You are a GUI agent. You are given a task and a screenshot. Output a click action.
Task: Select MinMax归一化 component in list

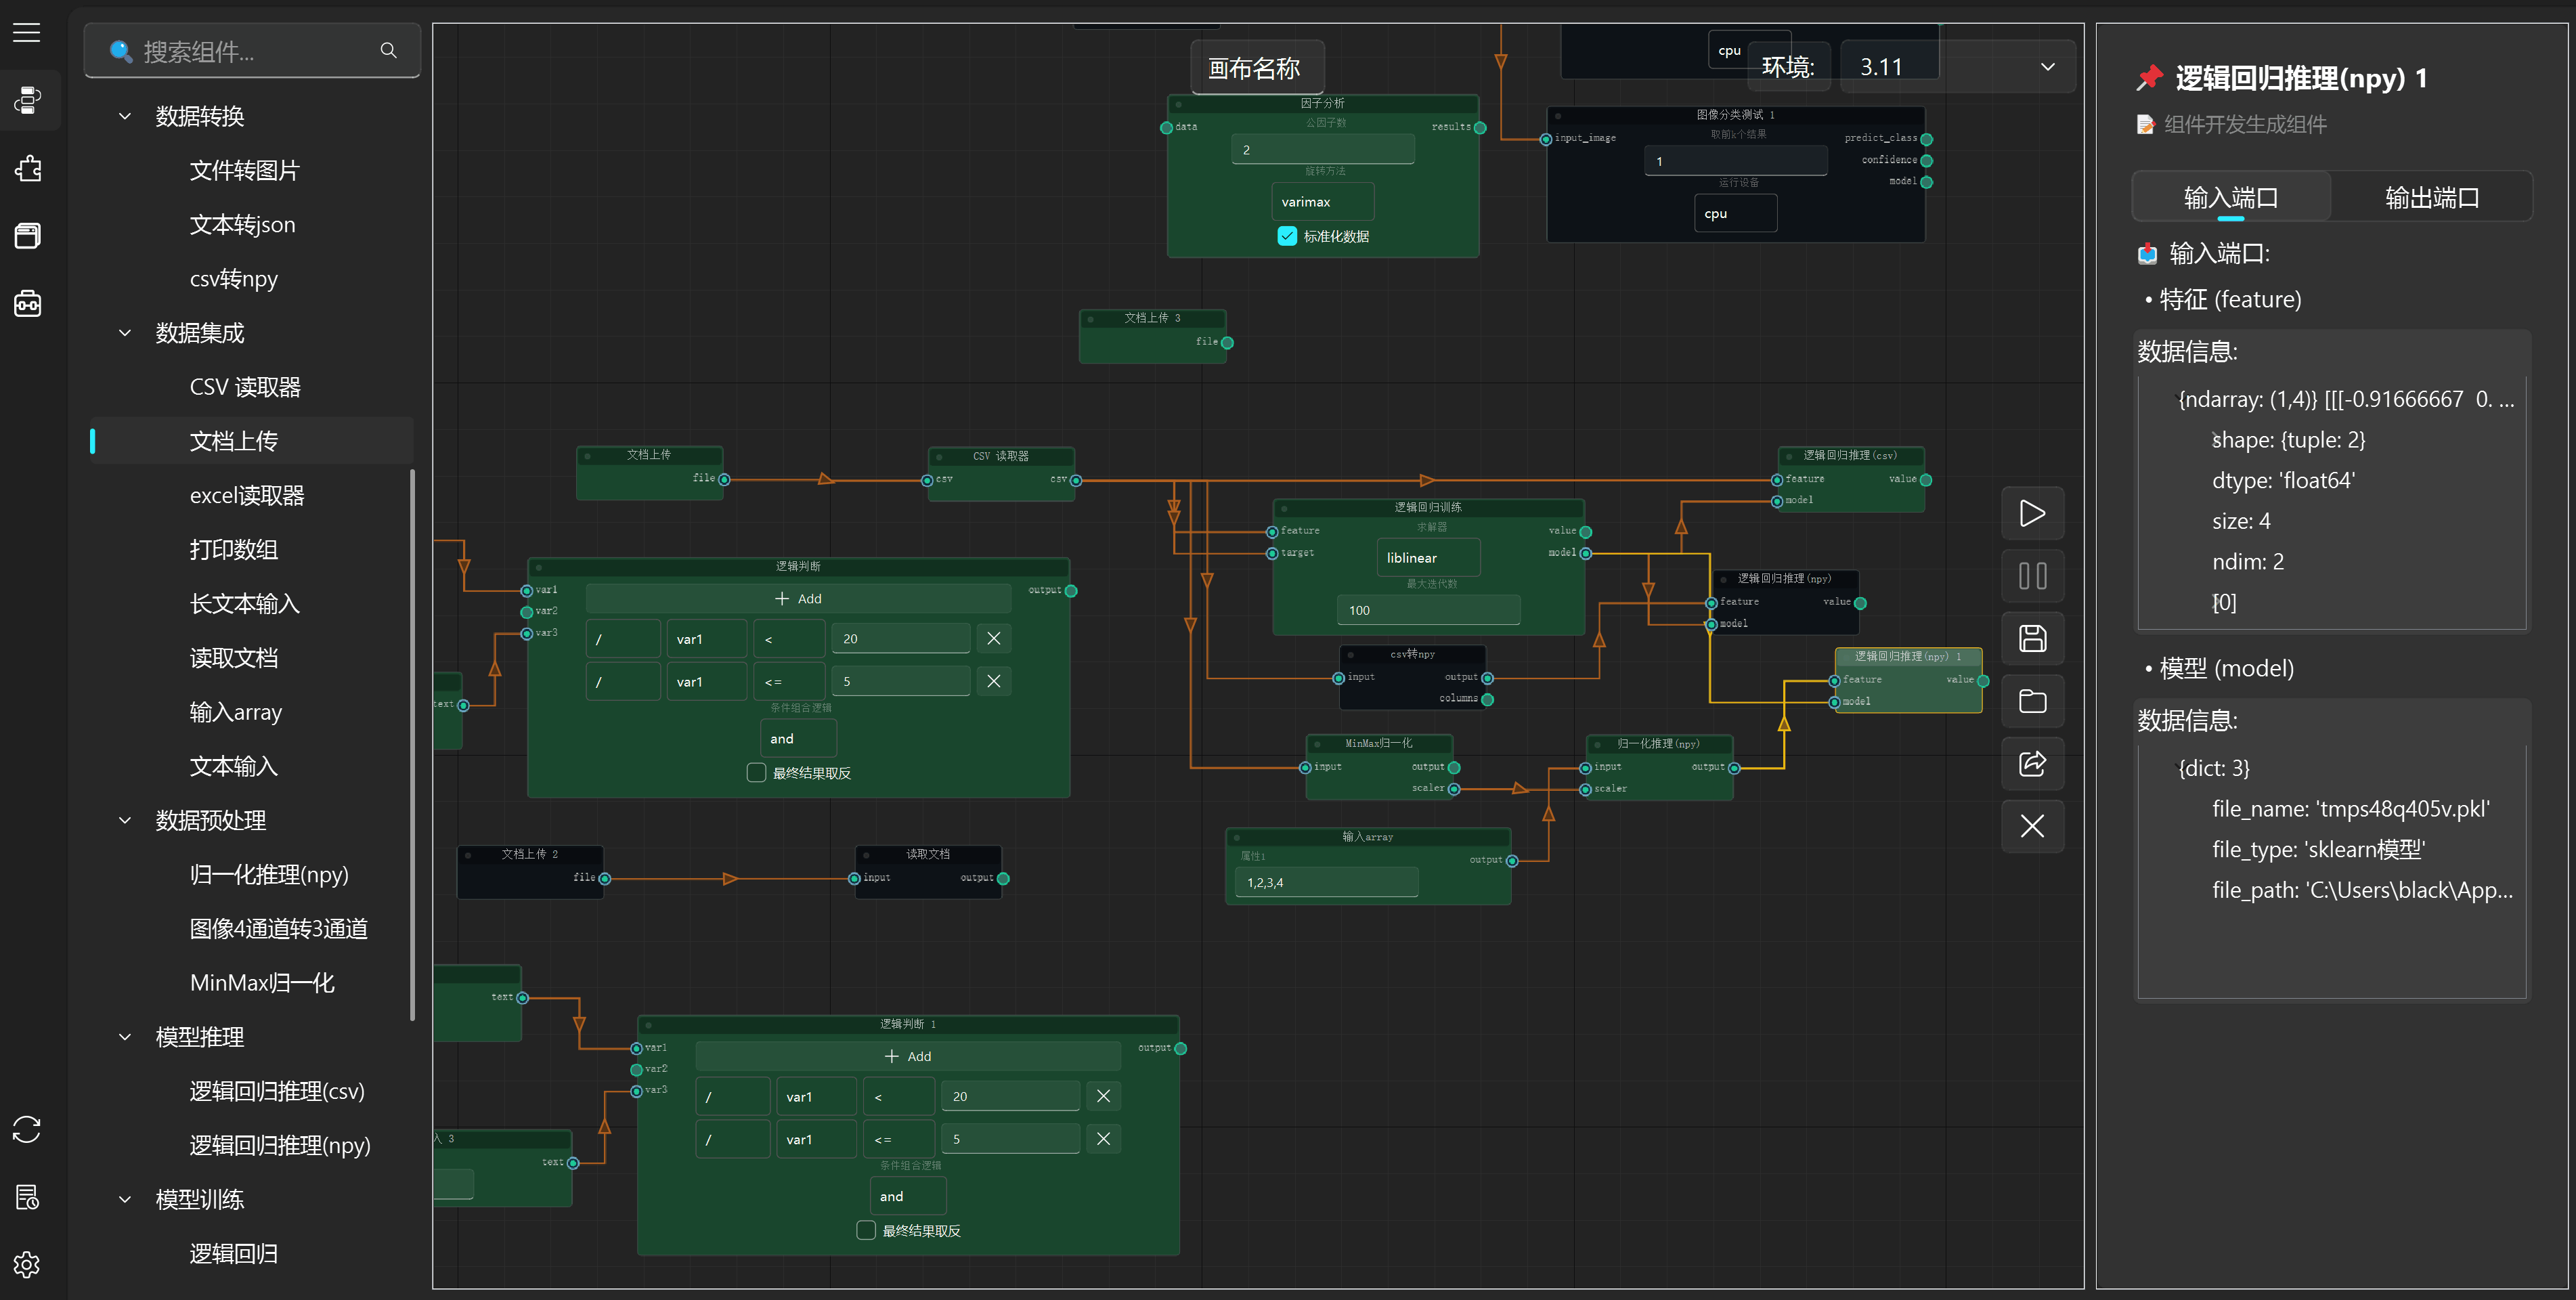251,983
